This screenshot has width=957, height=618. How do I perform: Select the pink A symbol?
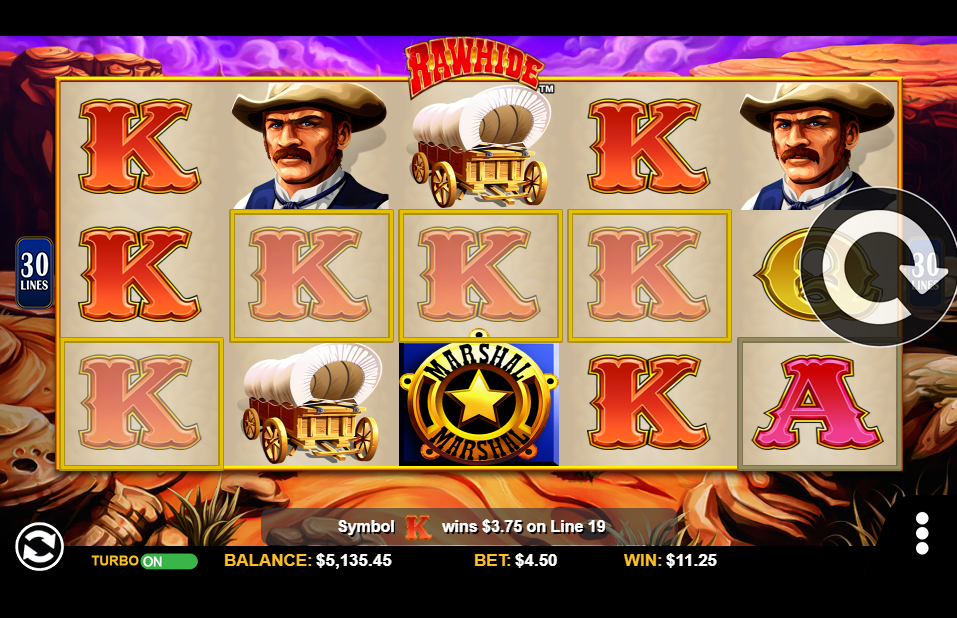click(818, 403)
